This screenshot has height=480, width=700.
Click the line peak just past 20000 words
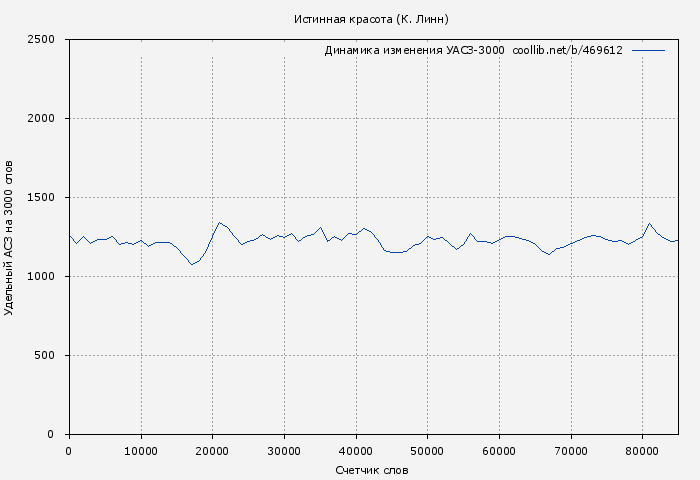[219, 223]
